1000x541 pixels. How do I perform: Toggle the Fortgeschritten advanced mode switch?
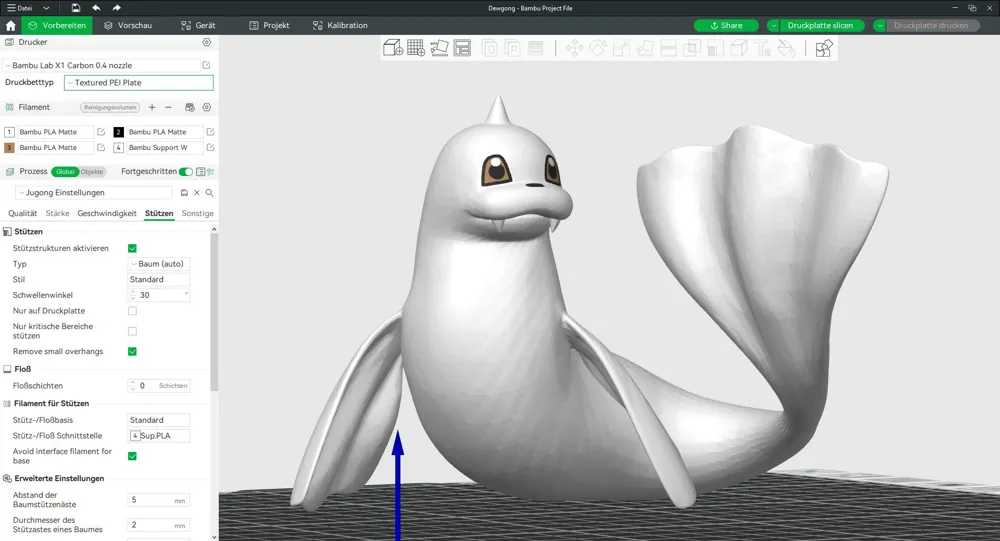tap(186, 172)
